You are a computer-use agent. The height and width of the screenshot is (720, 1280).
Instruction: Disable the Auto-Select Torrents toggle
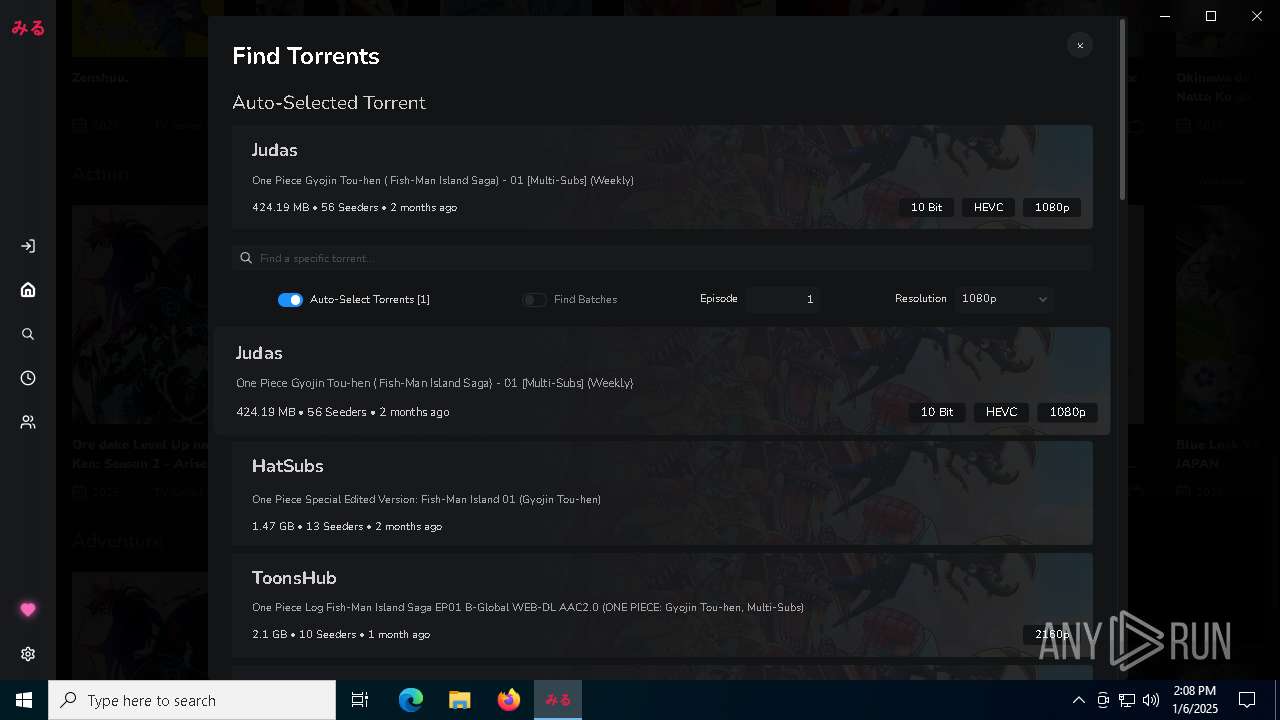click(290, 300)
